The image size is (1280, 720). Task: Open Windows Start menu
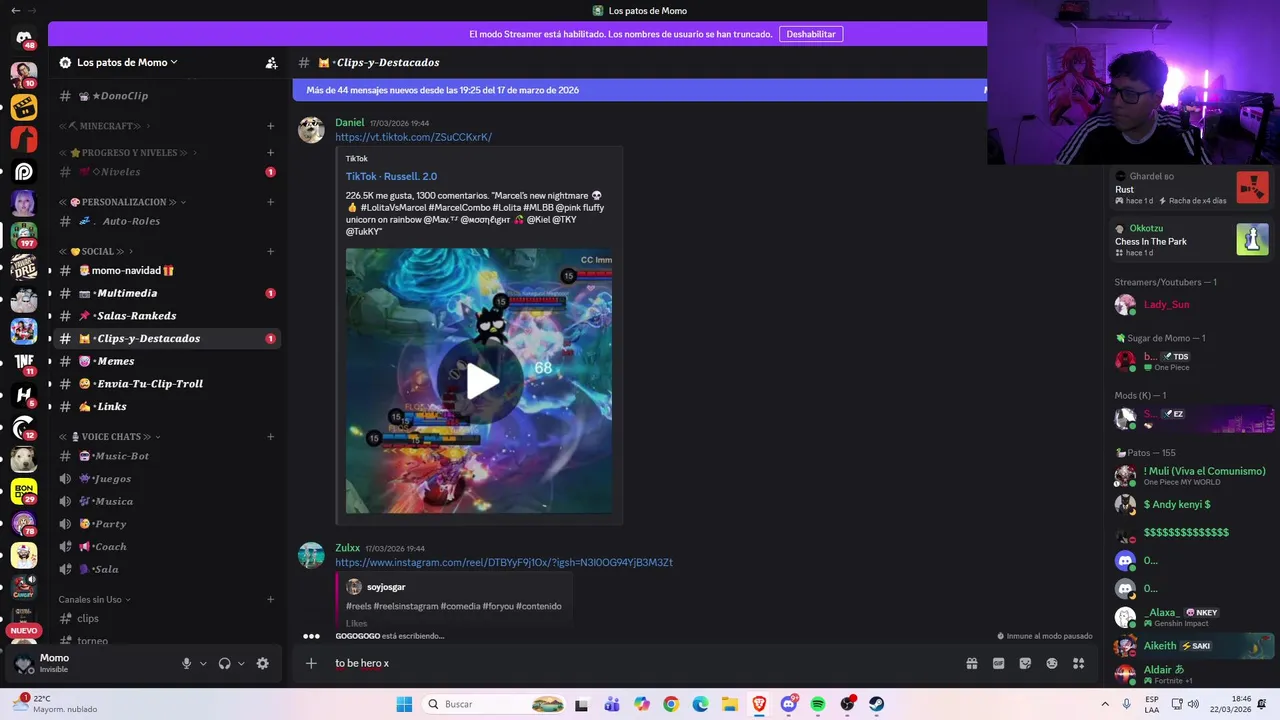[404, 704]
